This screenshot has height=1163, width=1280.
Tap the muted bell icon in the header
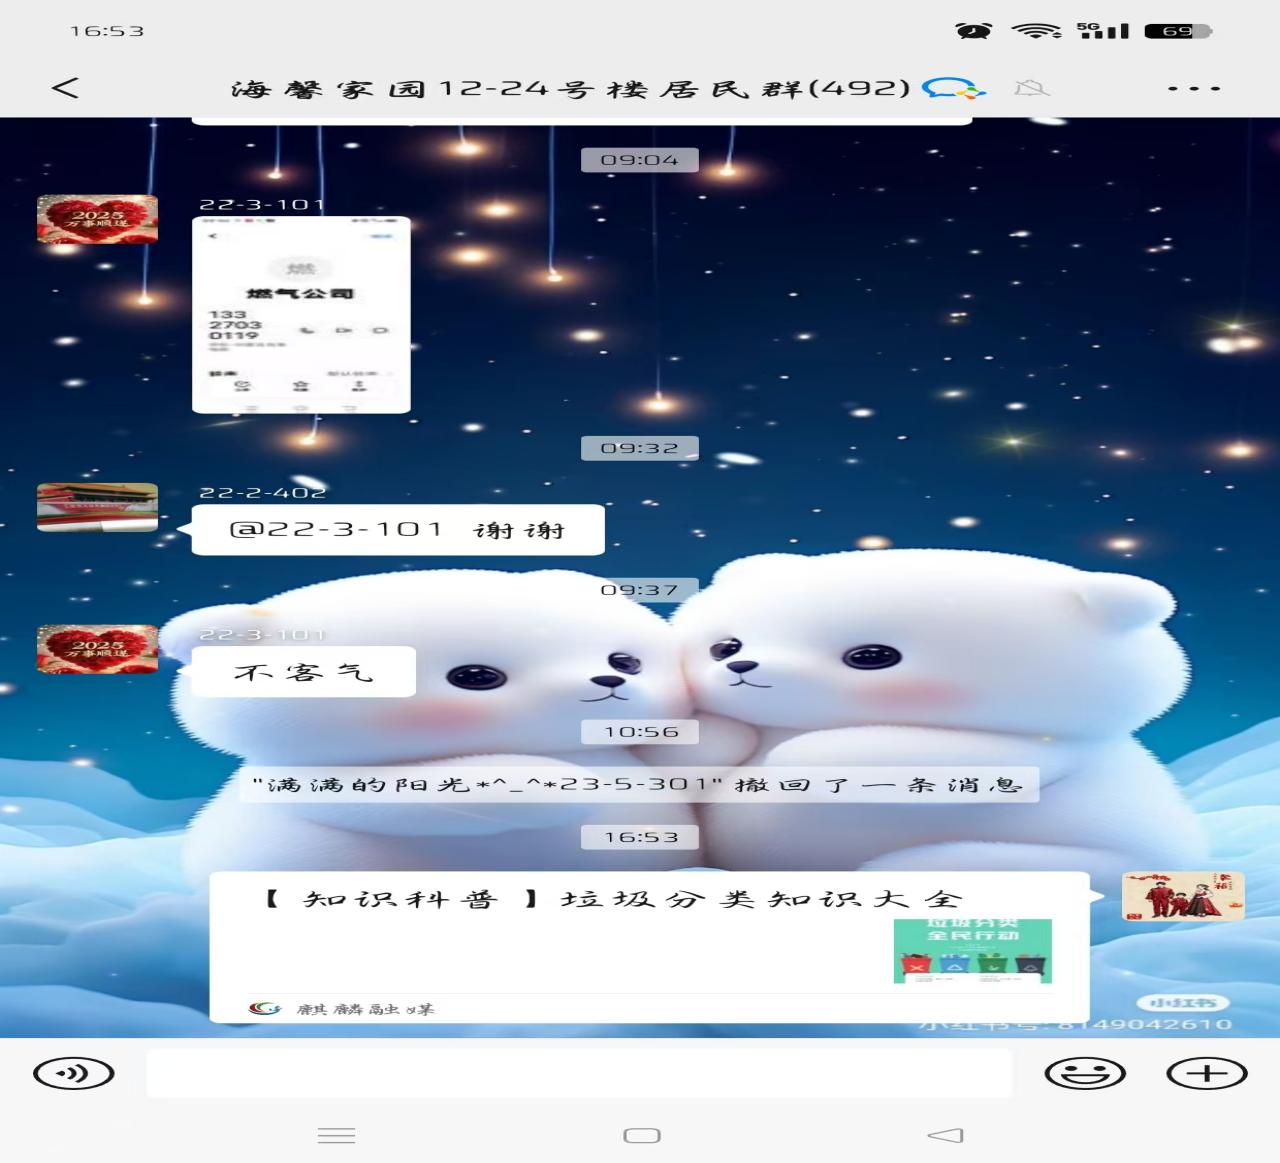pyautogui.click(x=1031, y=89)
